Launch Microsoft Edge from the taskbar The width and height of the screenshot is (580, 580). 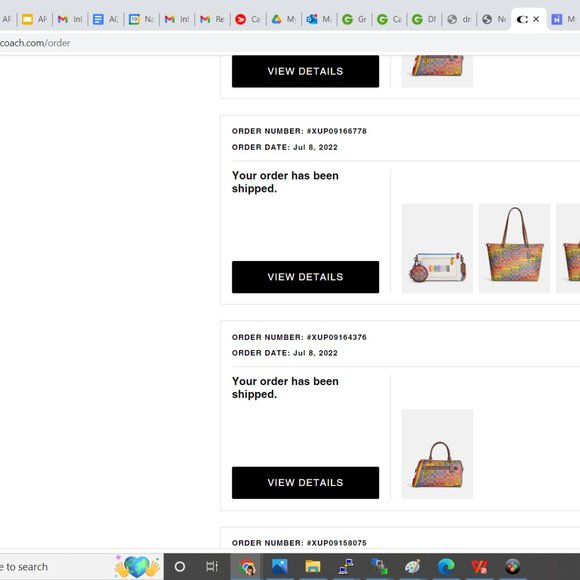(x=446, y=566)
